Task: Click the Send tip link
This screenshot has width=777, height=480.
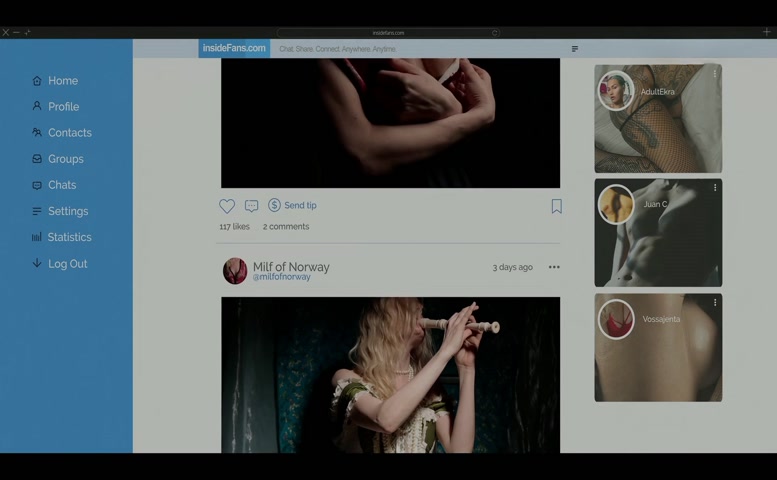Action: [300, 205]
